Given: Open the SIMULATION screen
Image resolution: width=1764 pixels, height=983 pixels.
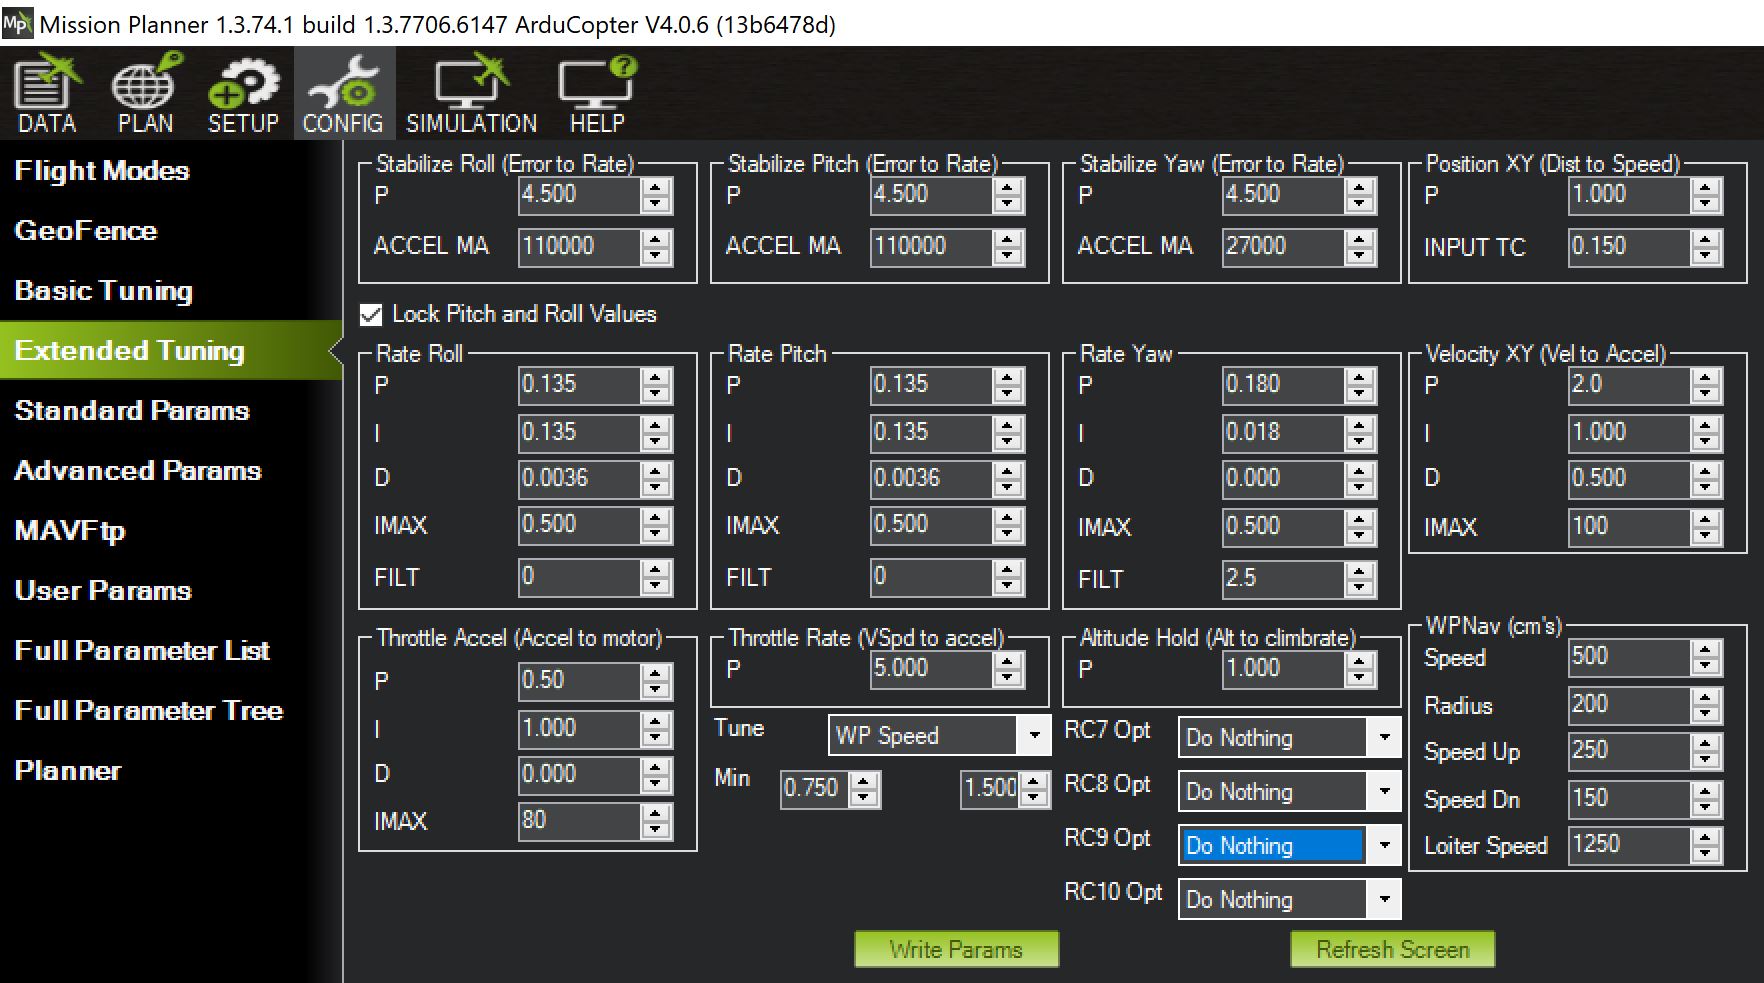Looking at the screenshot, I should coord(471,94).
